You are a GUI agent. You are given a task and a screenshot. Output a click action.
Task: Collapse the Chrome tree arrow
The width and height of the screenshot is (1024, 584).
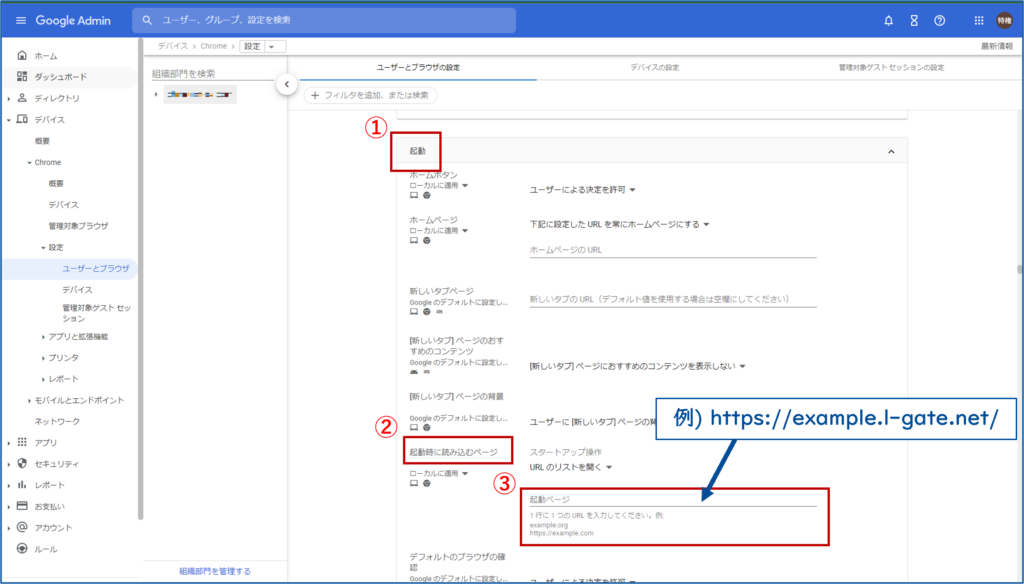tap(29, 163)
